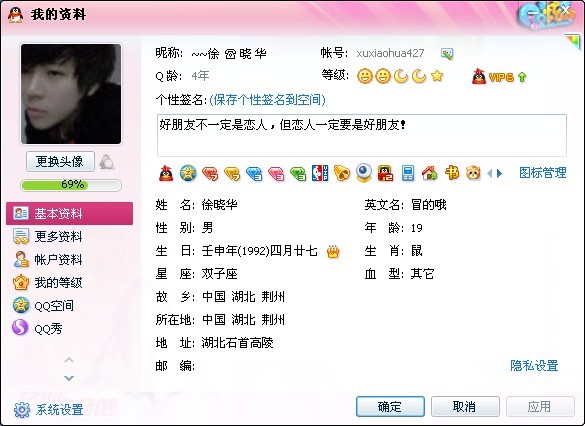
Task: Click the mobile phone icon in icon row
Action: pos(408,173)
